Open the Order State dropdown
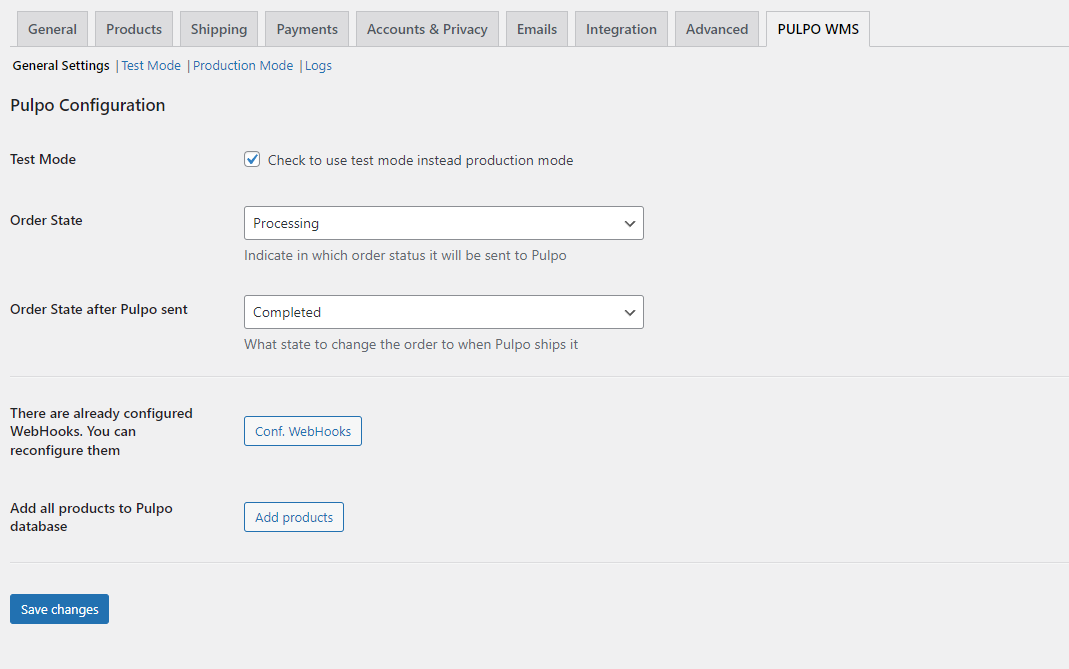This screenshot has width=1069, height=669. (x=444, y=223)
